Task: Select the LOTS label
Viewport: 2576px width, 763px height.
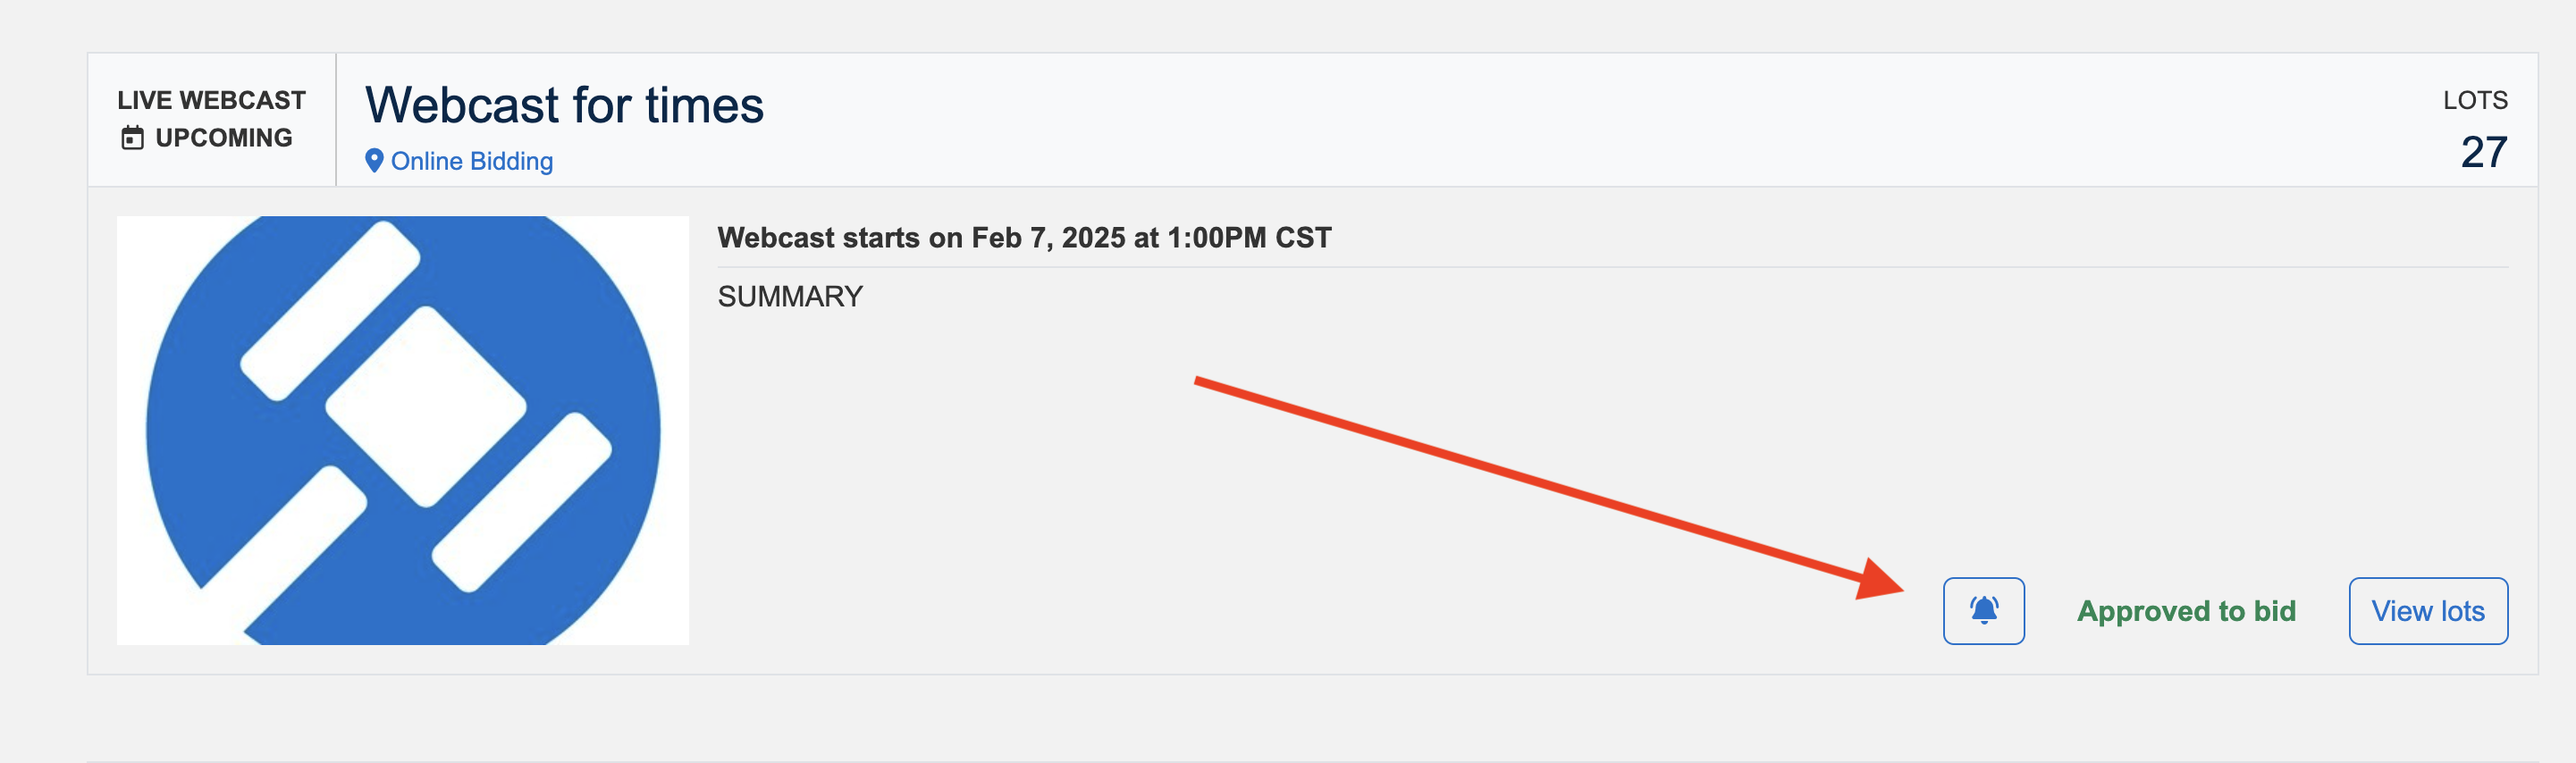Action: pyautogui.click(x=2474, y=100)
